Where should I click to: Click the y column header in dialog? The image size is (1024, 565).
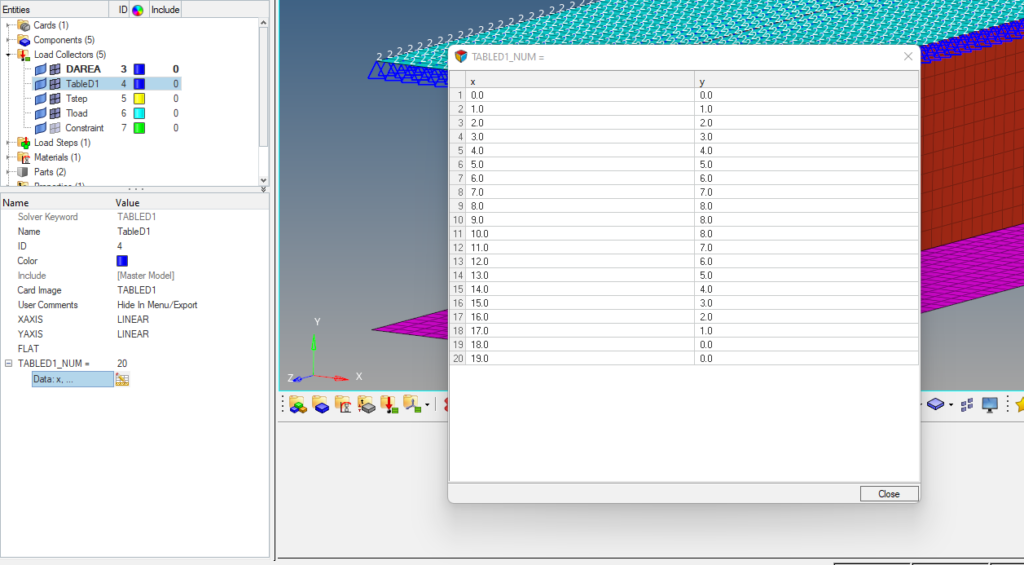pos(806,82)
